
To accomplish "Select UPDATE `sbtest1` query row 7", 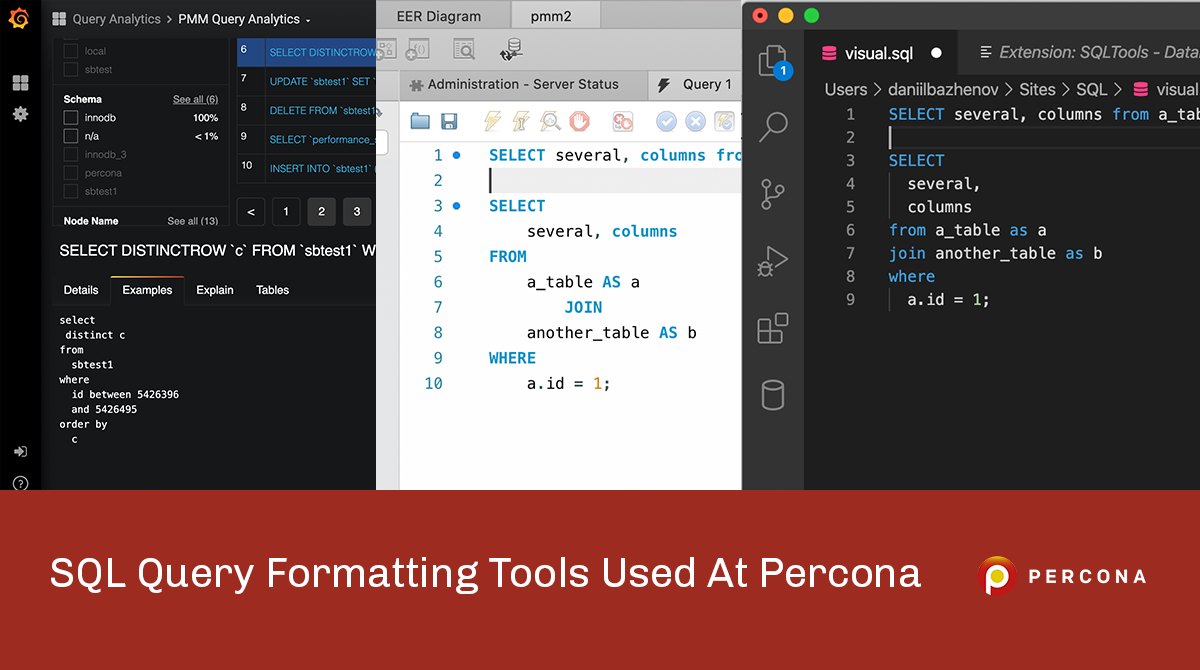I will (x=306, y=81).
